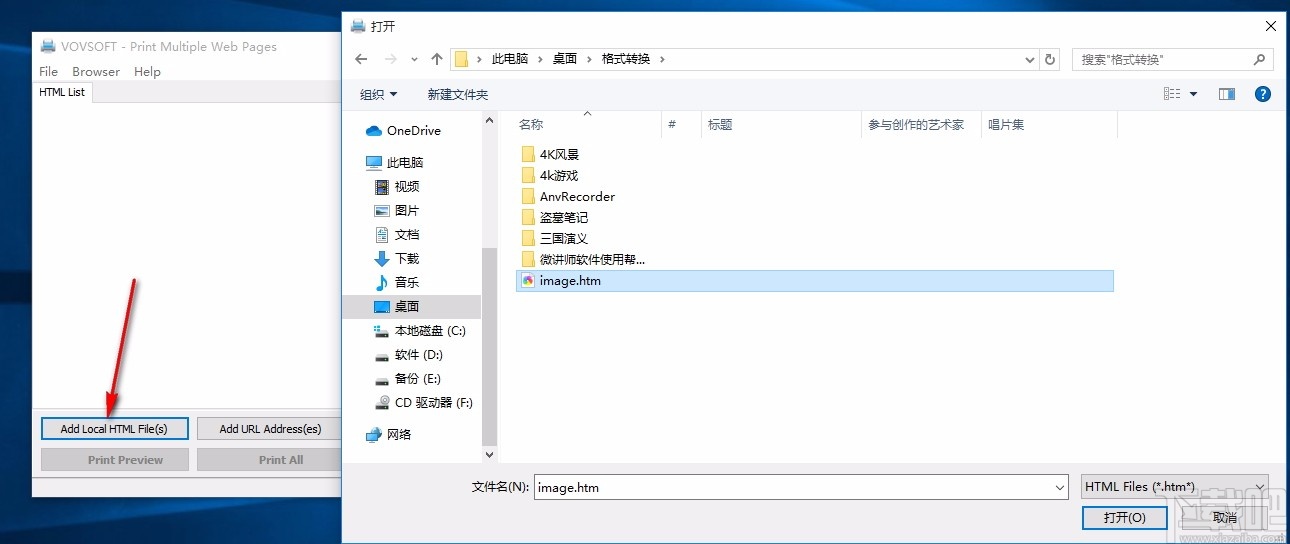Open 本地磁盘 (C:) drive
The width and height of the screenshot is (1290, 544).
tap(430, 331)
